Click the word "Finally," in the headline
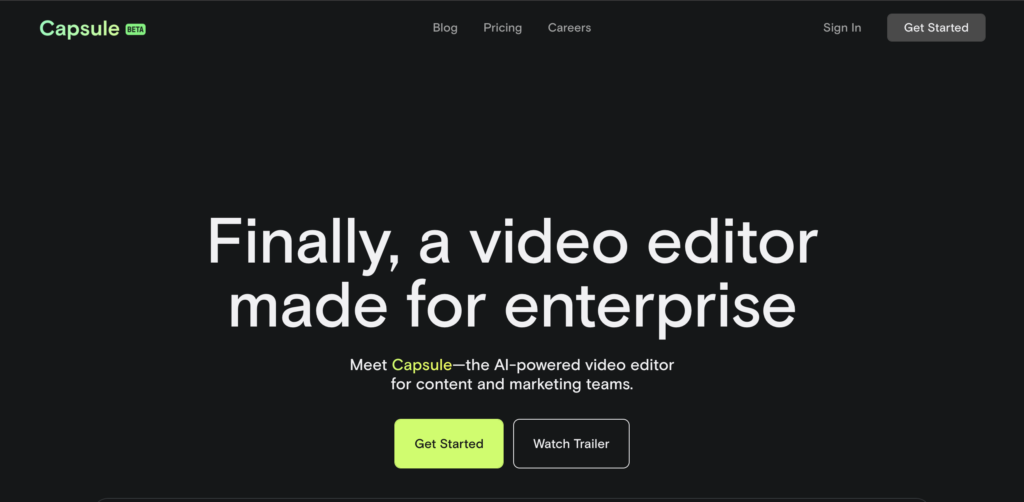Screen dimensions: 1024x502 pos(303,243)
